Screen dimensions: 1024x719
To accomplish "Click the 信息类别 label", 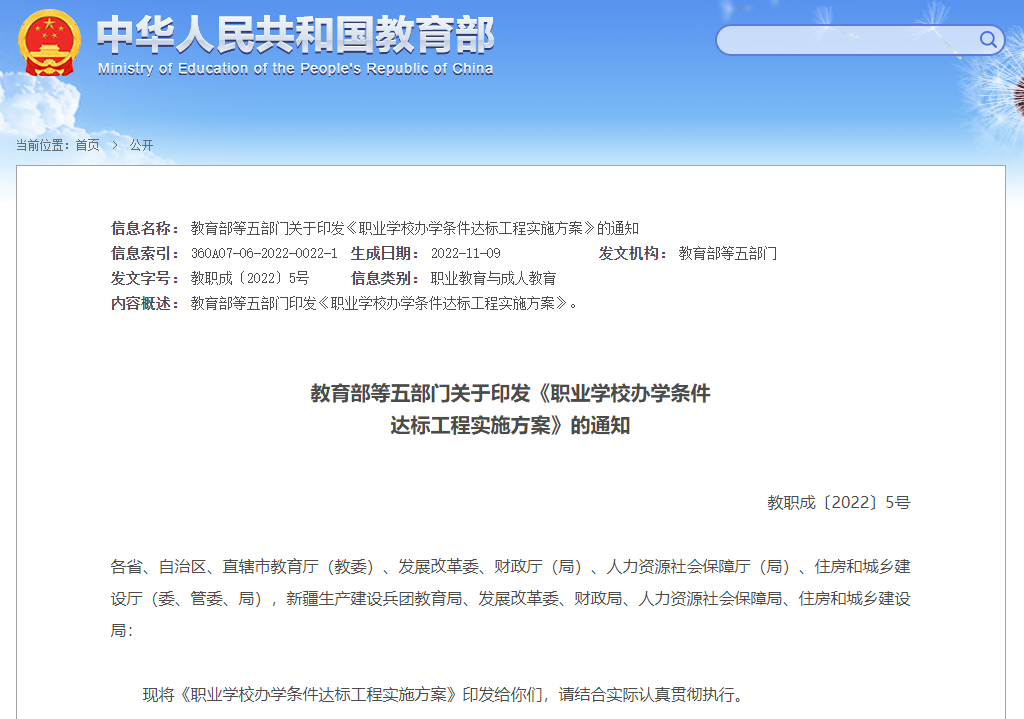I will click(385, 278).
